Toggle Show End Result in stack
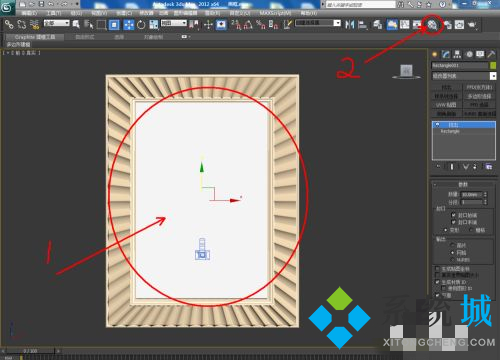This screenshot has width=500, height=360. pos(452,166)
